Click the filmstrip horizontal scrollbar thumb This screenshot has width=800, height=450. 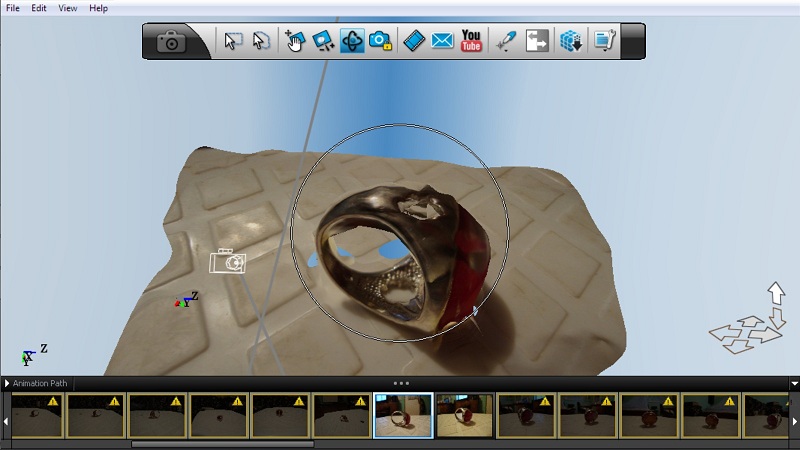tap(222, 444)
